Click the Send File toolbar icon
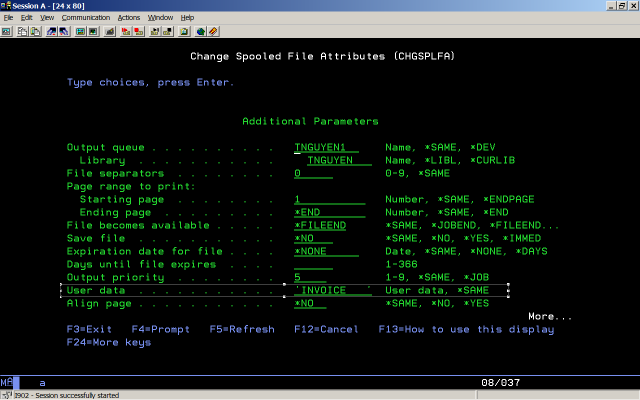Screen dimensions: 640x400 tap(52, 30)
